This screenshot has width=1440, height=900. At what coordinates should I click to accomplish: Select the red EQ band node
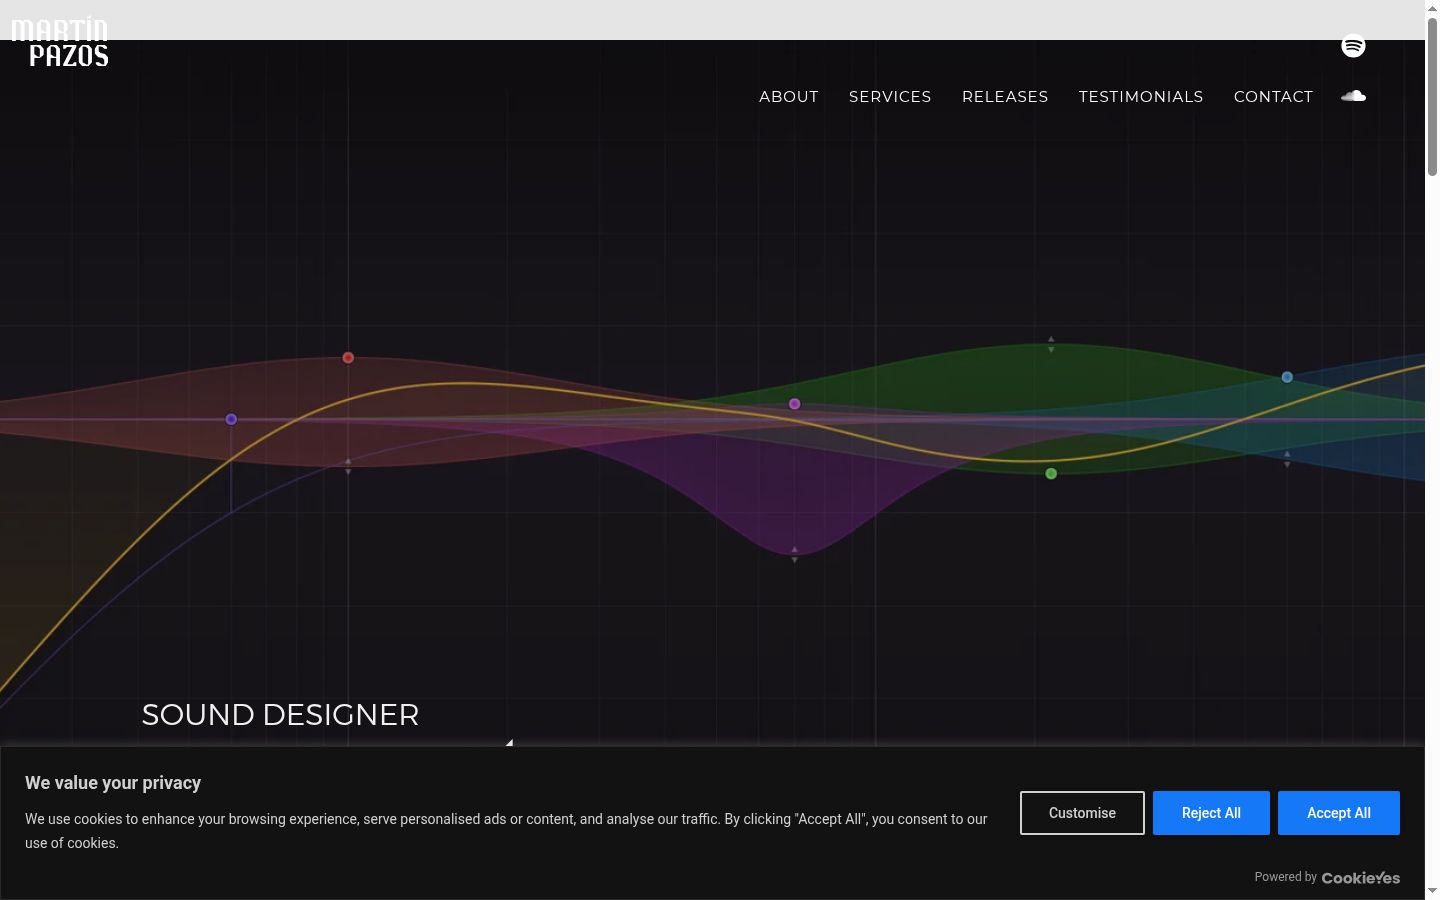click(x=348, y=358)
